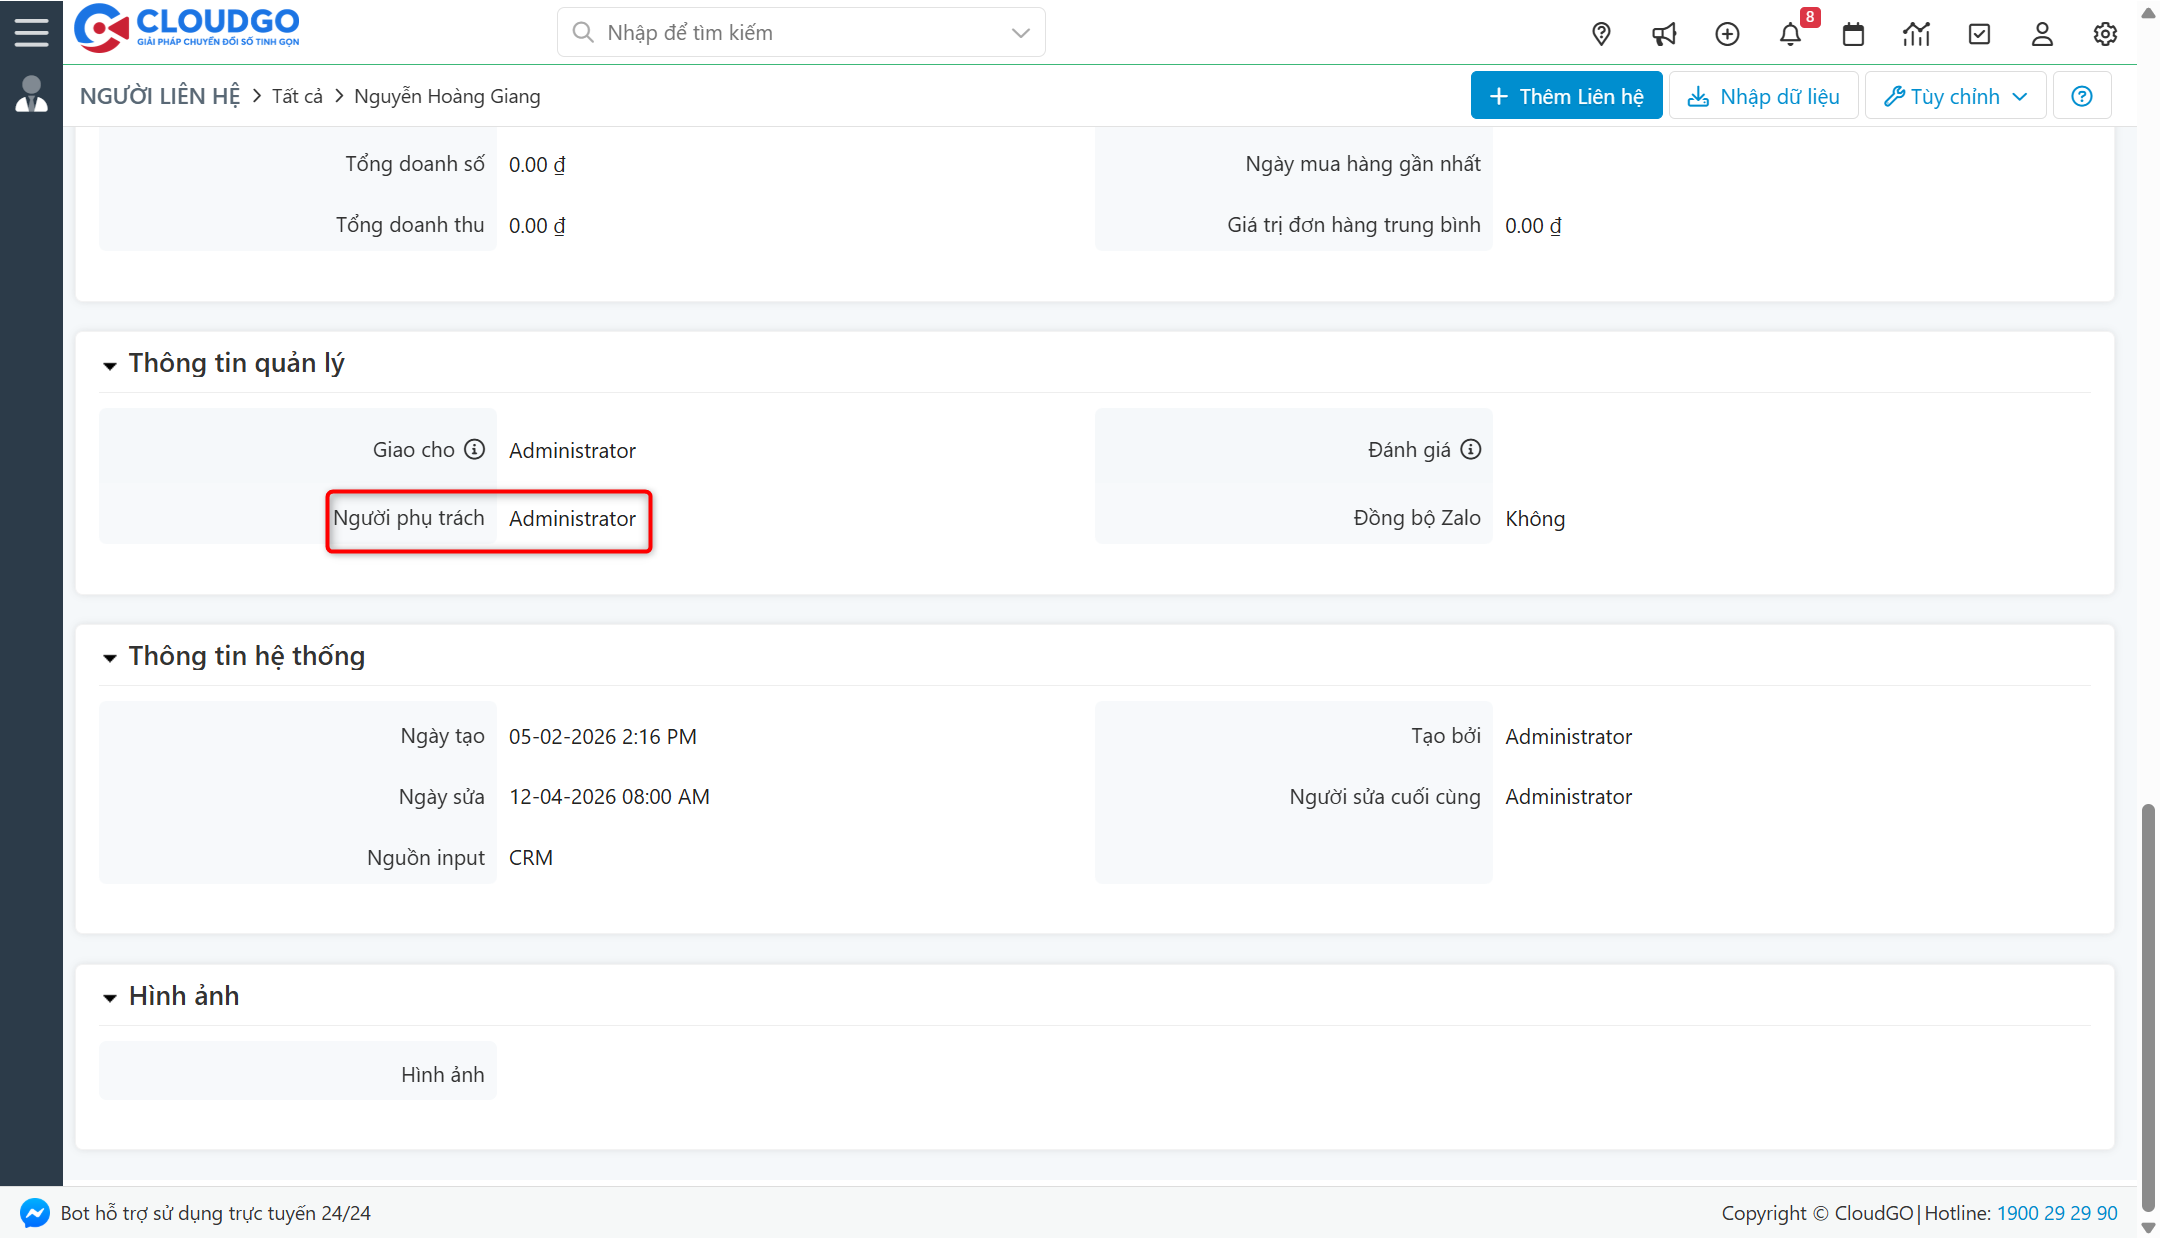This screenshot has width=2160, height=1238.
Task: Collapse the Hình ảnh section
Action: coord(110,997)
